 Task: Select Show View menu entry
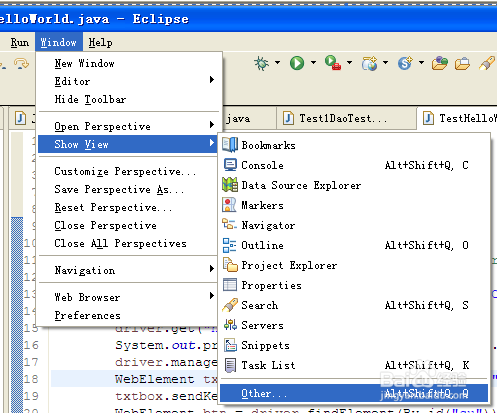[128, 144]
